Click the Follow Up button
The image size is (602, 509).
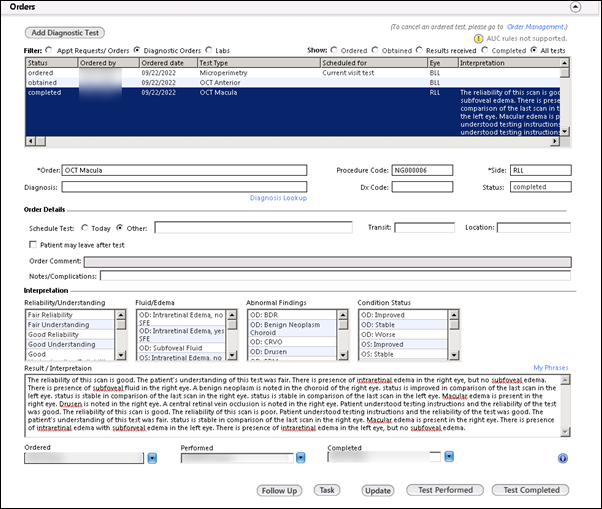(279, 491)
